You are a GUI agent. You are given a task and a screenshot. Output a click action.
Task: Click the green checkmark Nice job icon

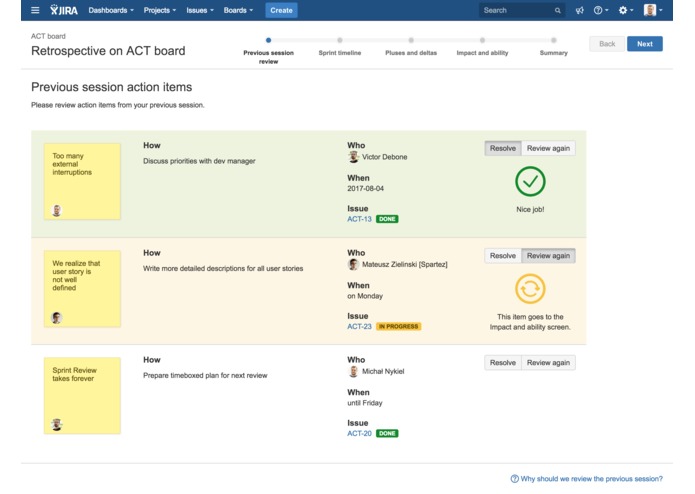pos(530,181)
